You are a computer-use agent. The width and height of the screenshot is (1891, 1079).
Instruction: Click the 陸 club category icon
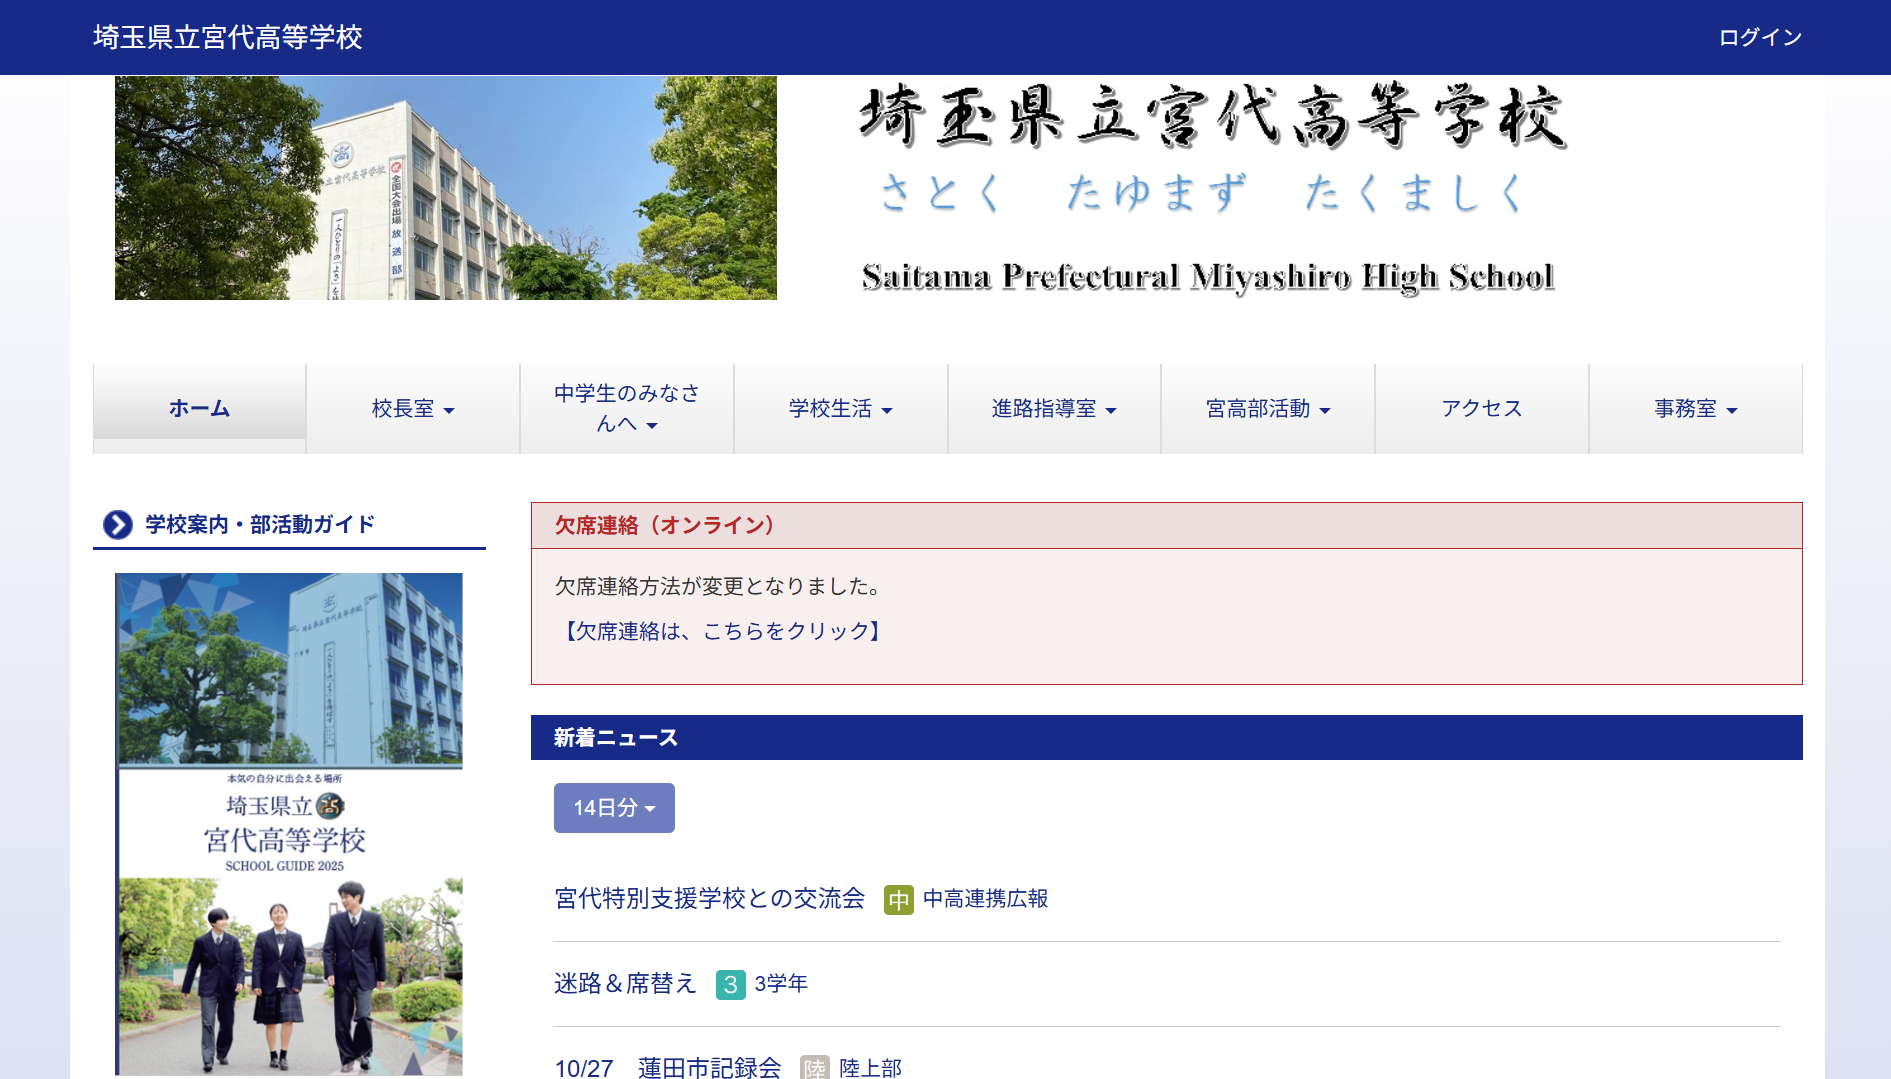tap(815, 1068)
